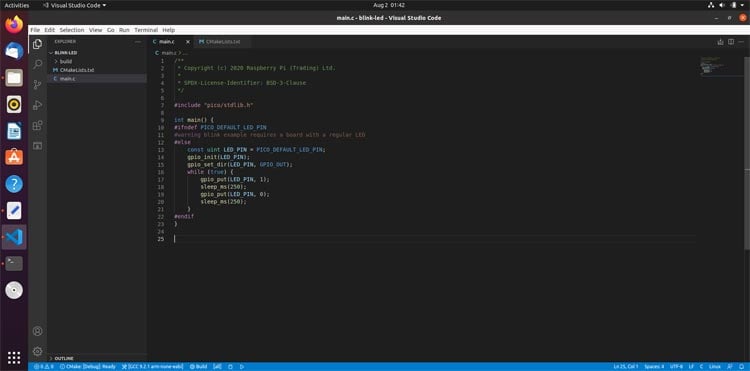Open the Search view in activity bar
The image size is (750, 371).
37,64
